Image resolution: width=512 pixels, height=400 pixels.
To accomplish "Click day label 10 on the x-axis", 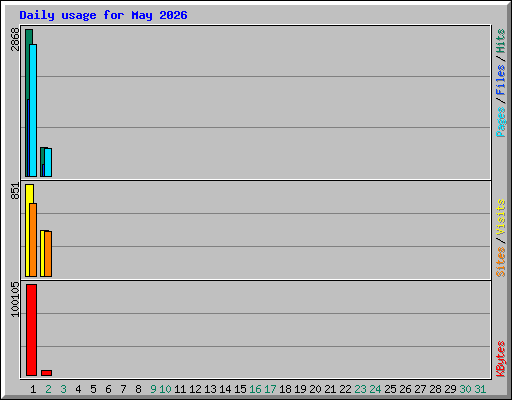I will click(x=165, y=389).
